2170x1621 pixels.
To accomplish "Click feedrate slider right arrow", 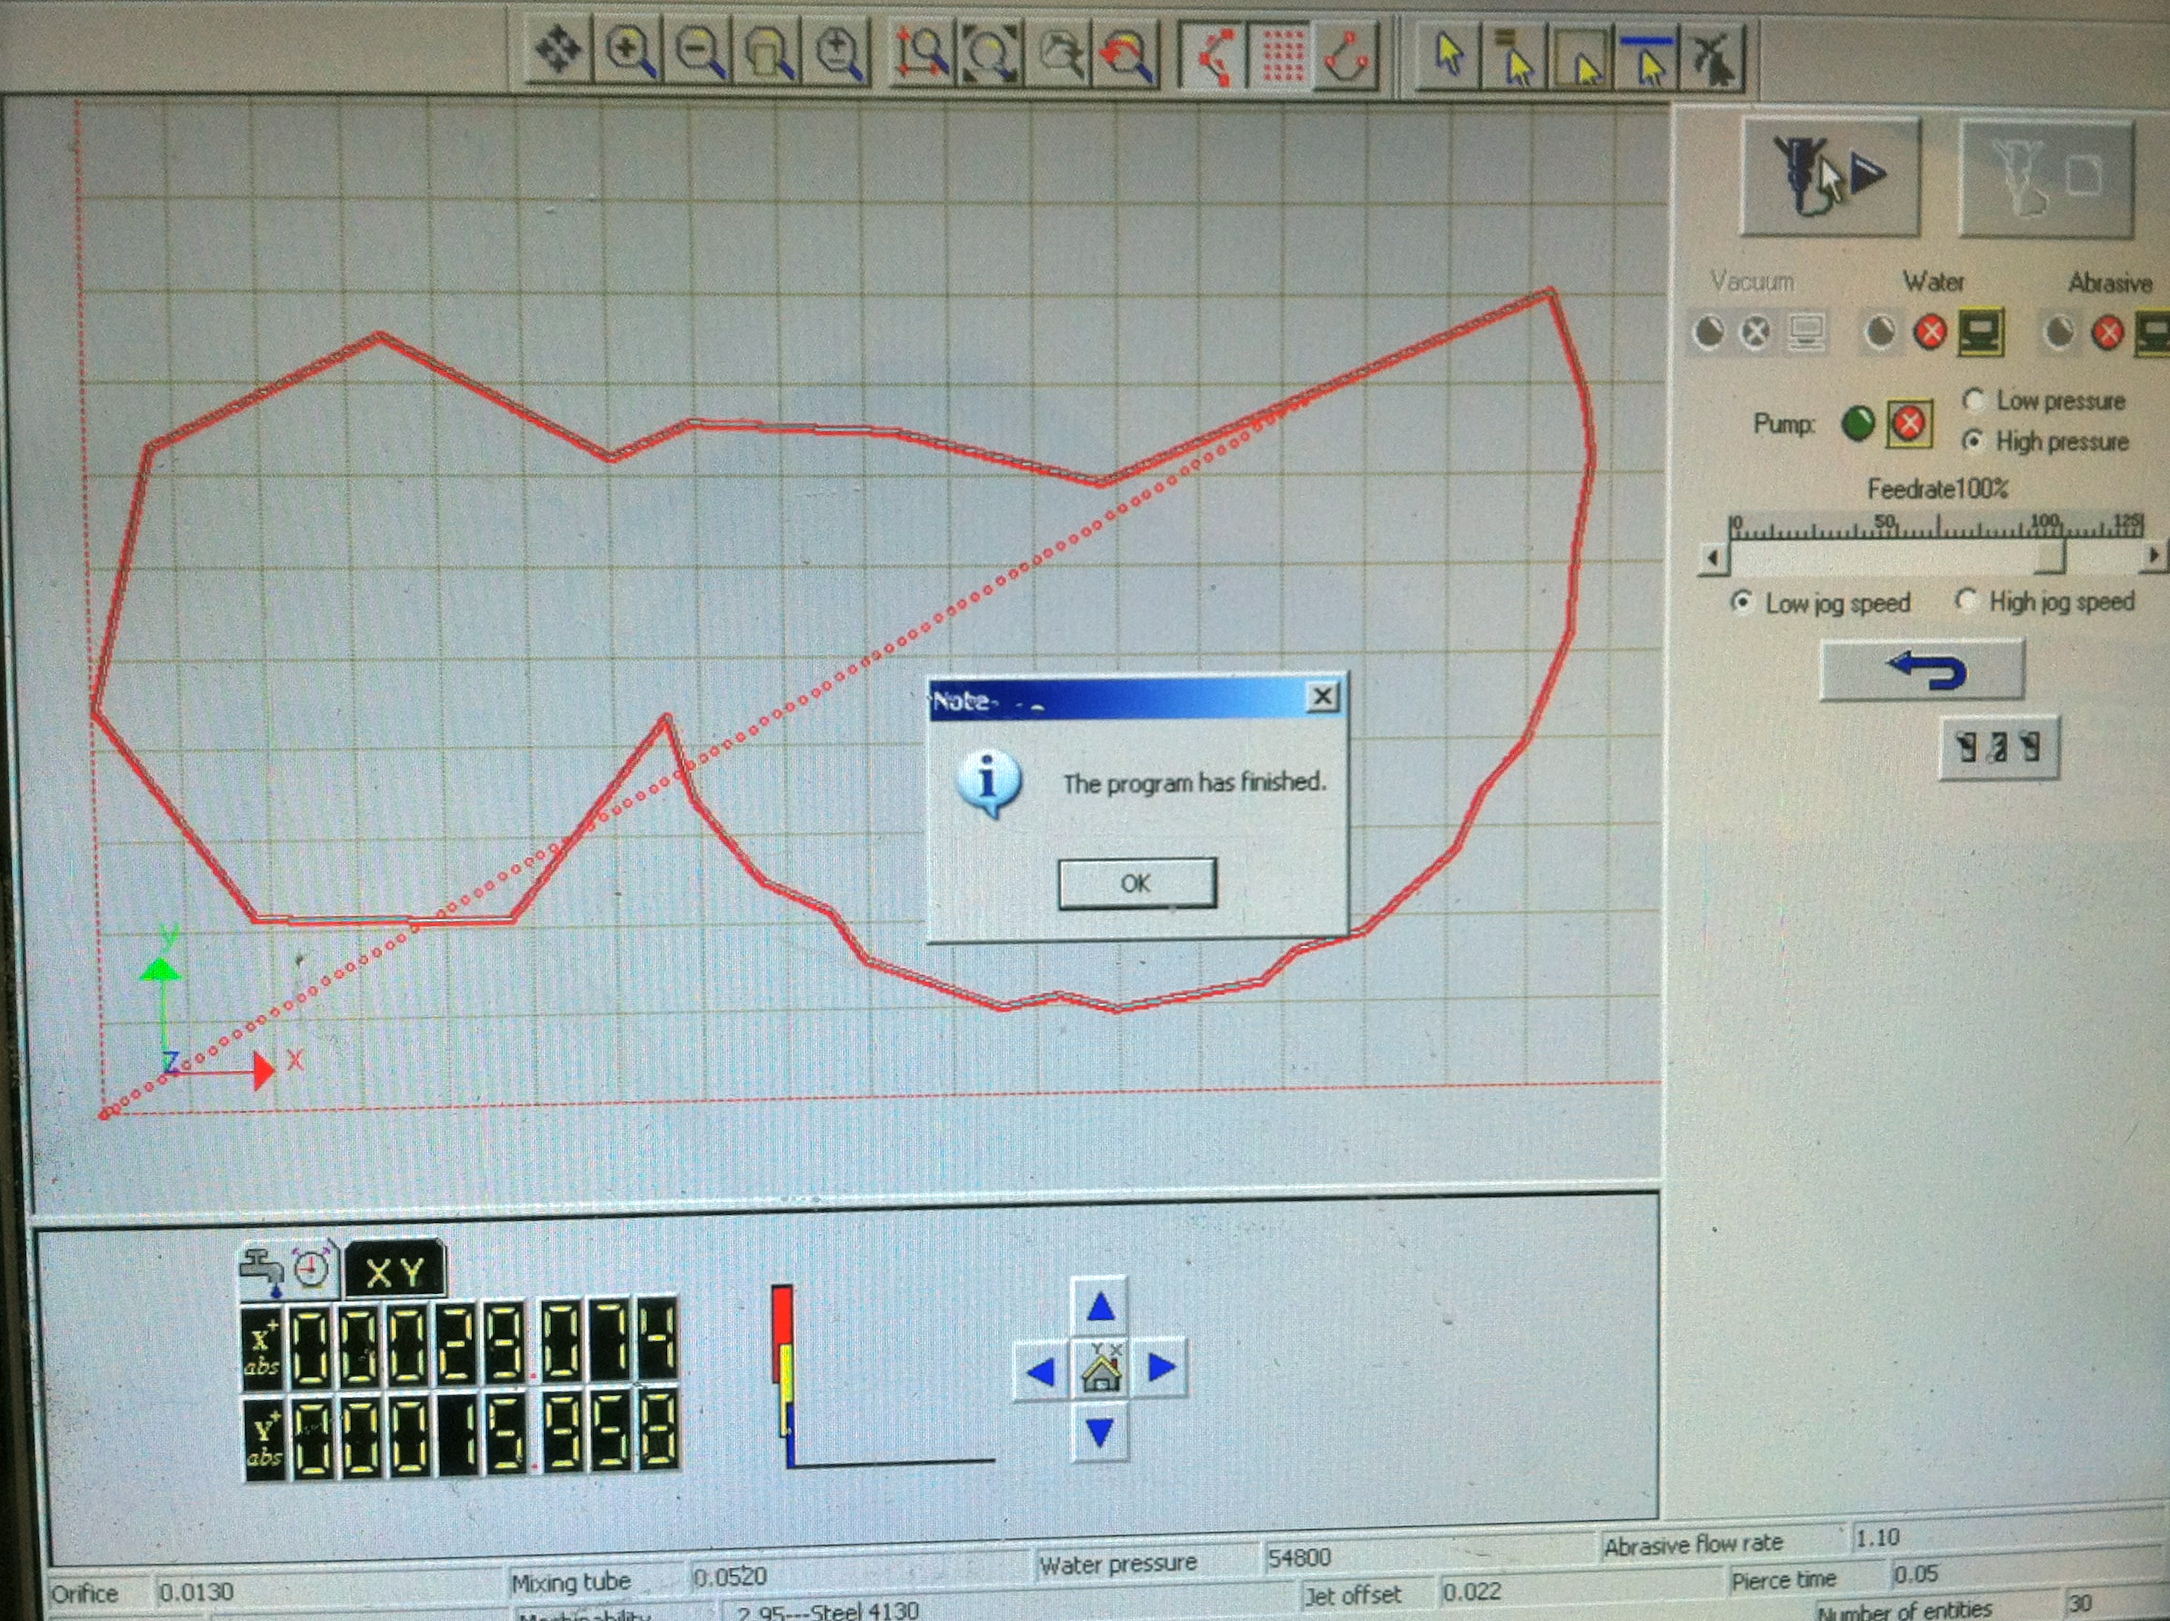I will click(x=2152, y=556).
